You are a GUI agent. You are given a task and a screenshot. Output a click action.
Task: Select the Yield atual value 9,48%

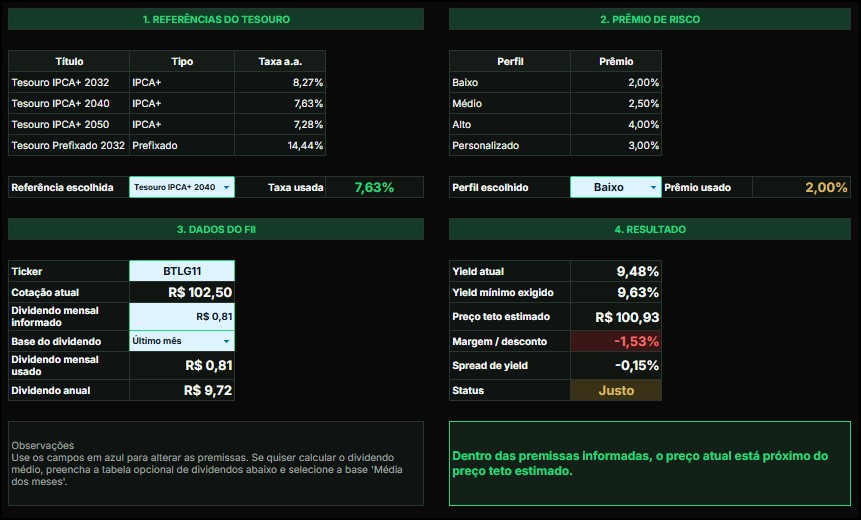pos(616,271)
